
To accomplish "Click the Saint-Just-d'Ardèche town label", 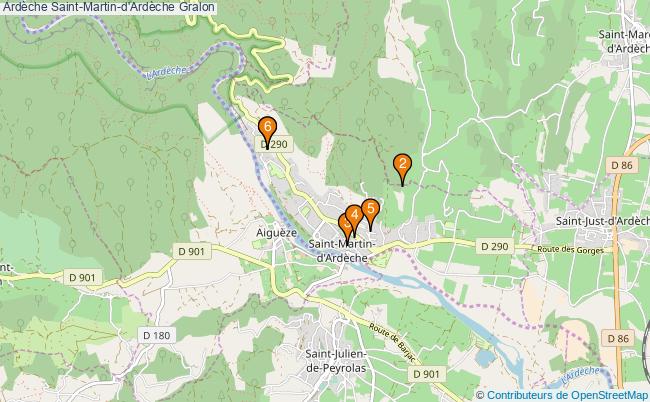I will tap(602, 221).
